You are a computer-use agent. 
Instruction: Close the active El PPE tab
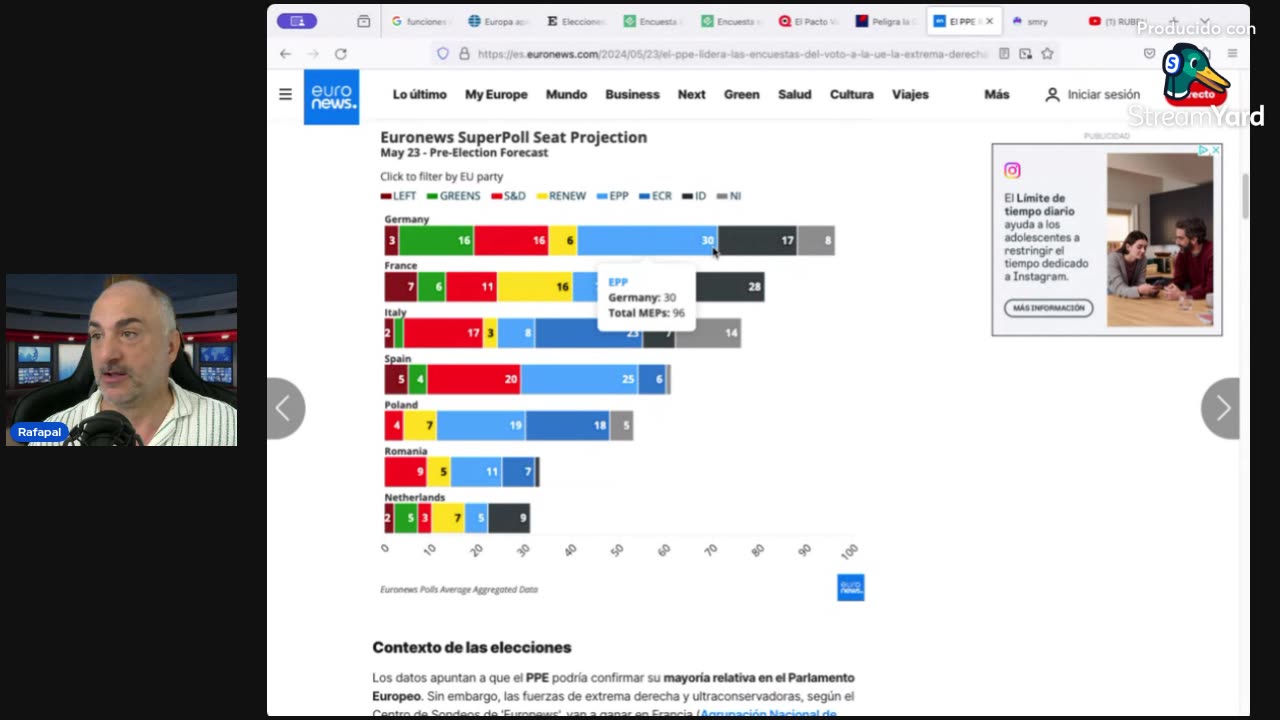click(989, 21)
